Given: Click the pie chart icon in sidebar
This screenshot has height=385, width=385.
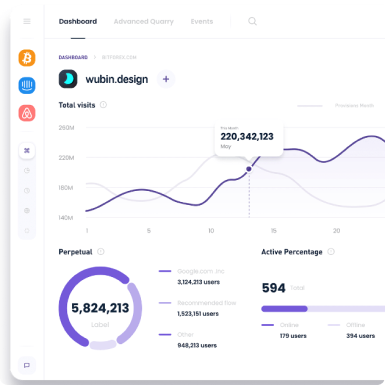Looking at the screenshot, I should 27,171.
